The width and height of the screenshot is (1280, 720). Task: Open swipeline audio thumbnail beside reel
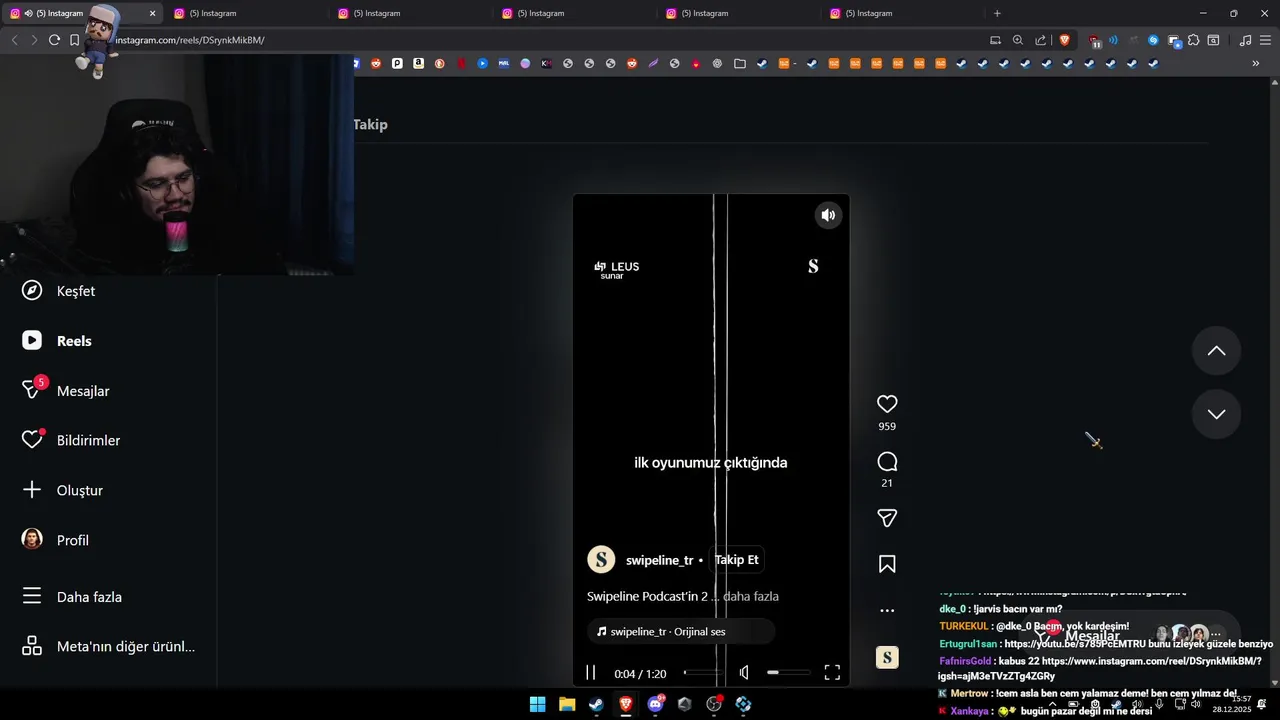pos(887,657)
